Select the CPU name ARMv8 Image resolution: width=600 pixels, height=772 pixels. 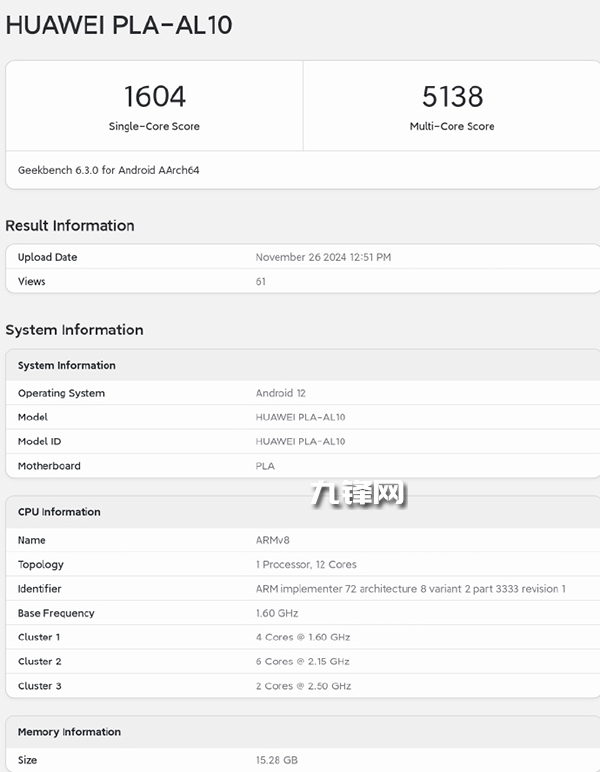pyautogui.click(x=273, y=540)
